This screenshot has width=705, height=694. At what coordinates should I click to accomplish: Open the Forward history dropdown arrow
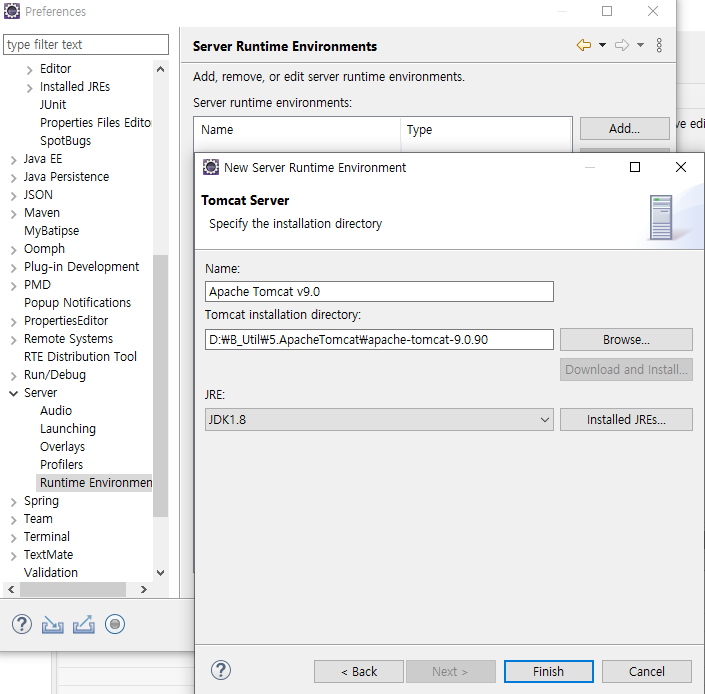[641, 45]
